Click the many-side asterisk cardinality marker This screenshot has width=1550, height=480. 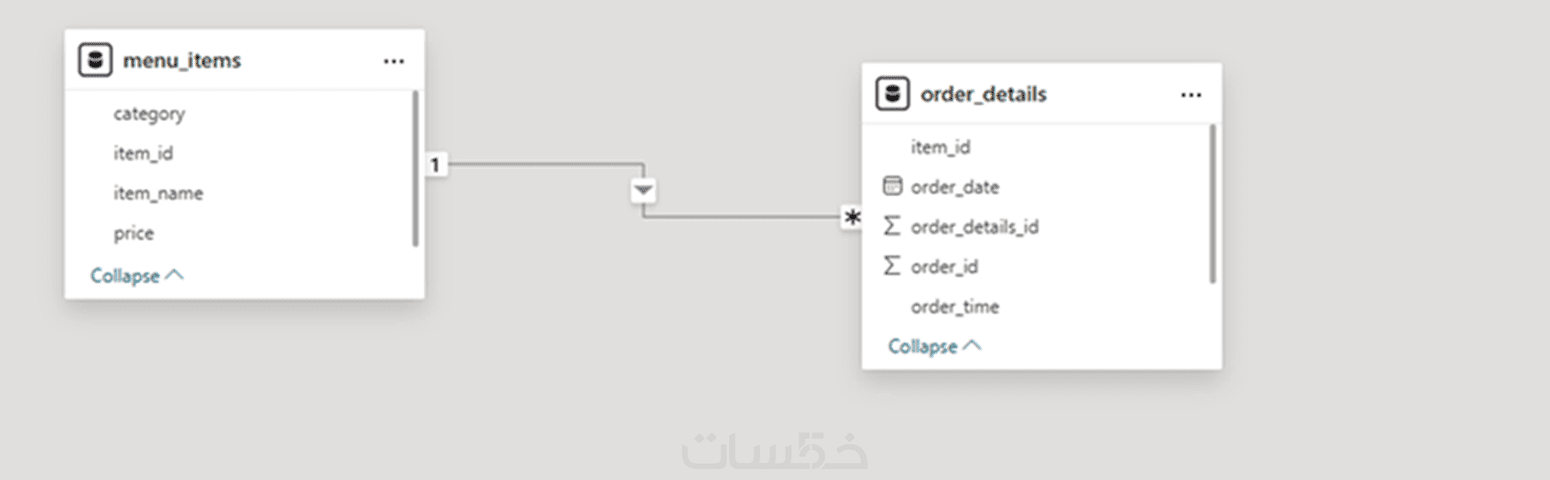point(851,218)
